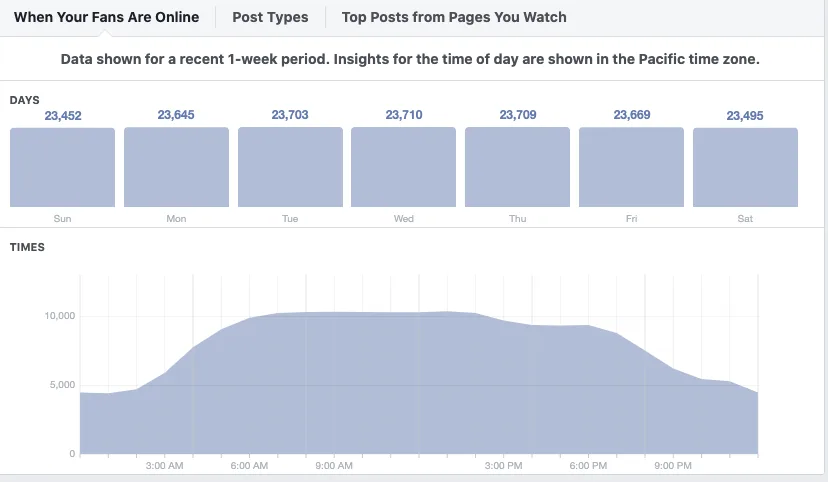Screen dimensions: 828x482
Task: Open Top Posts from Pages You Watch tab
Action: 454,17
